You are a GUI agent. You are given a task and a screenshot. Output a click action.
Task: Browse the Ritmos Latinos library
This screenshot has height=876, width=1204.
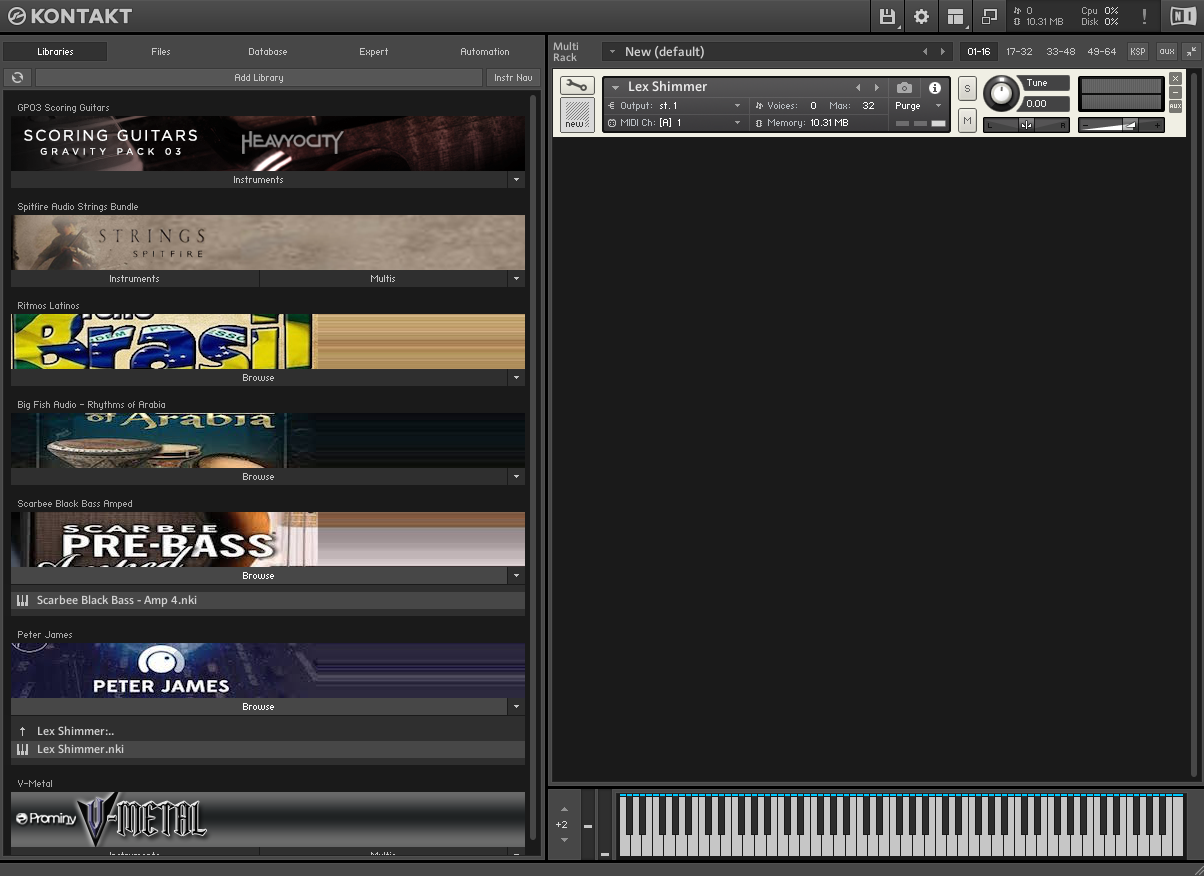259,378
